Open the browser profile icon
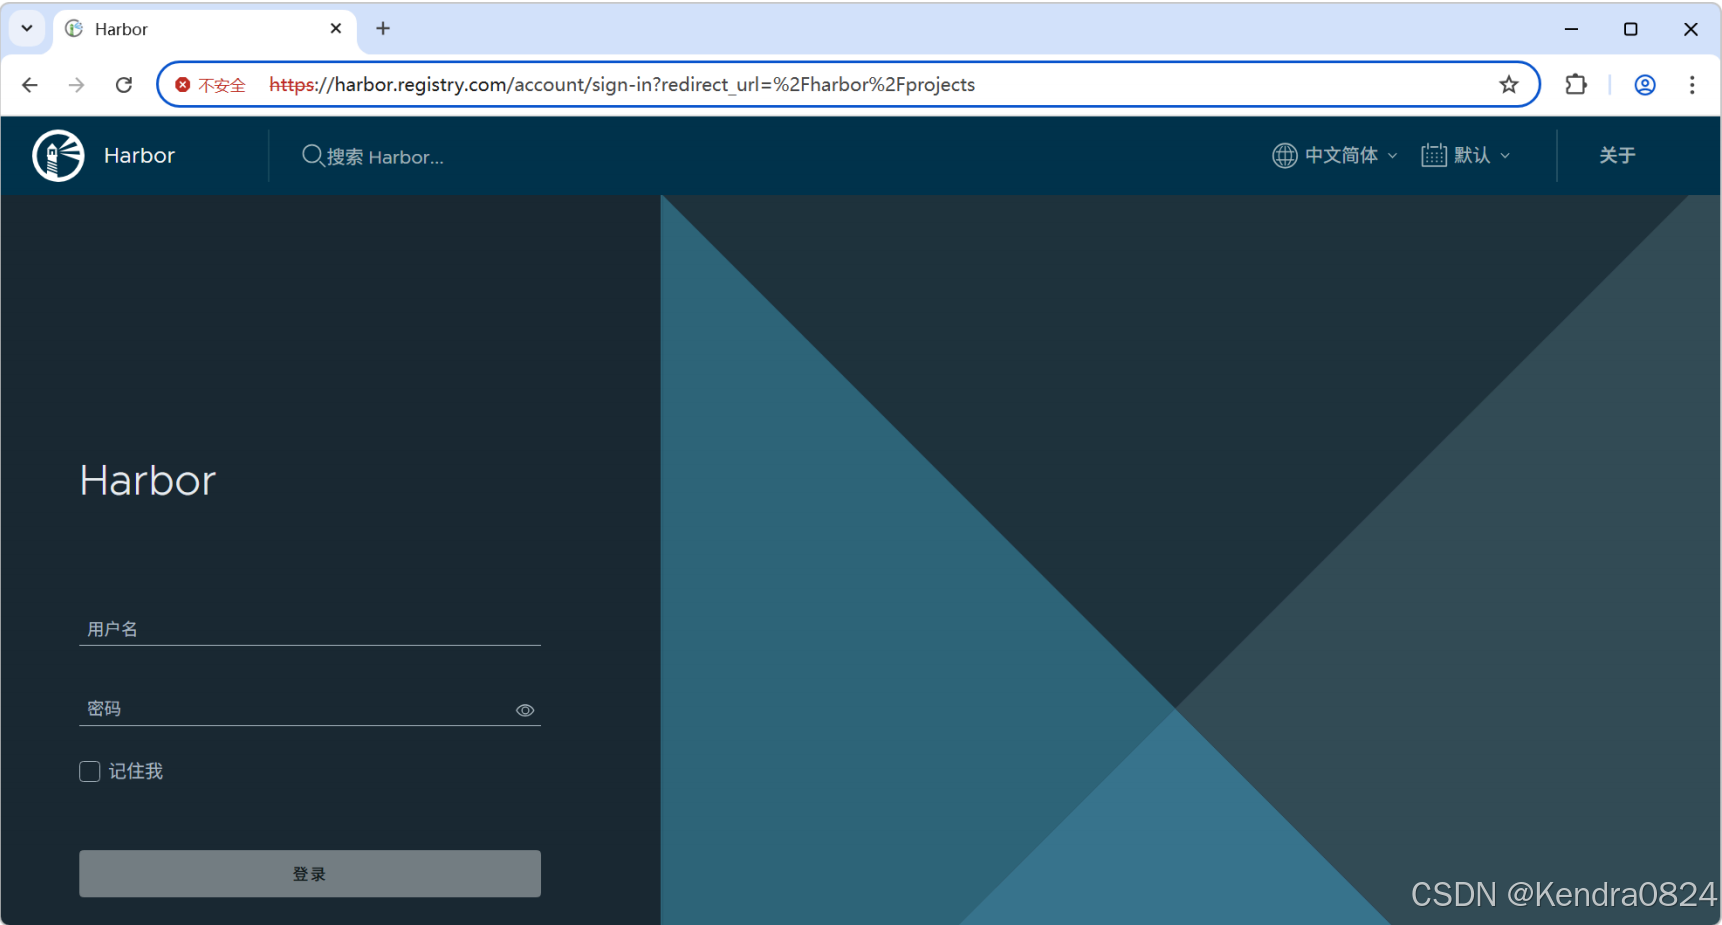This screenshot has width=1722, height=925. [1645, 85]
